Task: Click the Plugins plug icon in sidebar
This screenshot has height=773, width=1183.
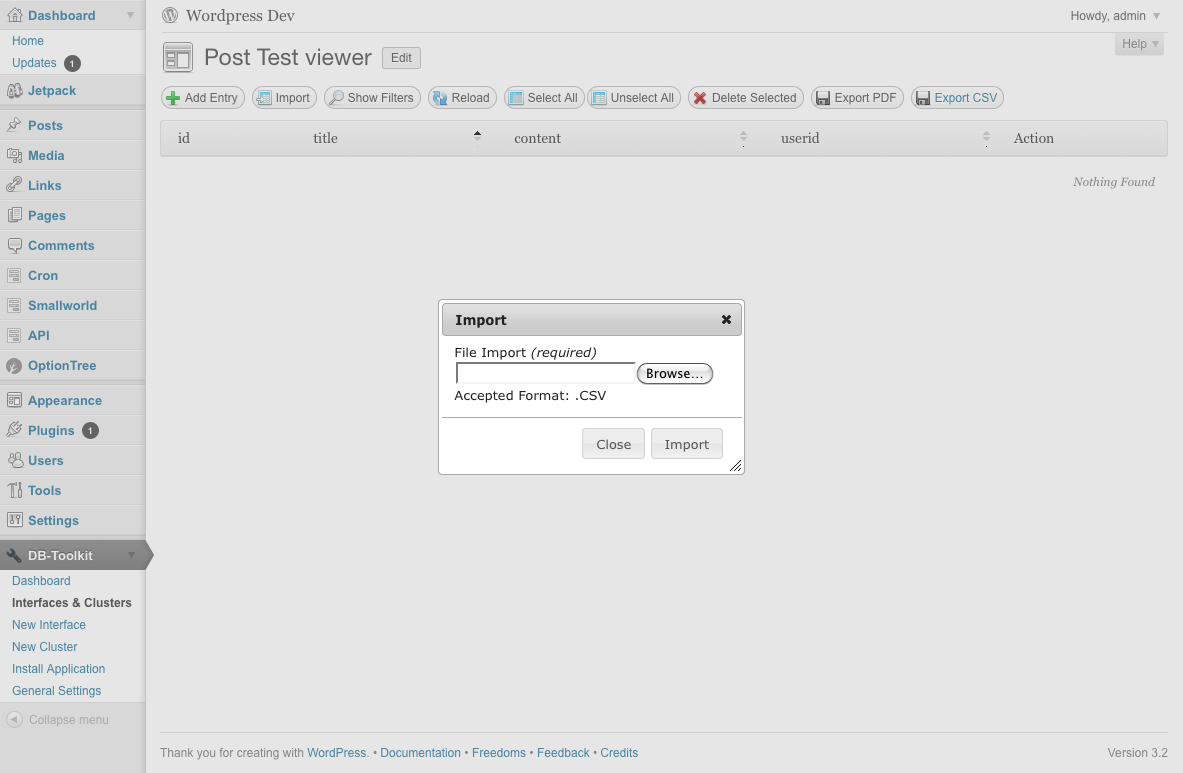Action: tap(14, 430)
